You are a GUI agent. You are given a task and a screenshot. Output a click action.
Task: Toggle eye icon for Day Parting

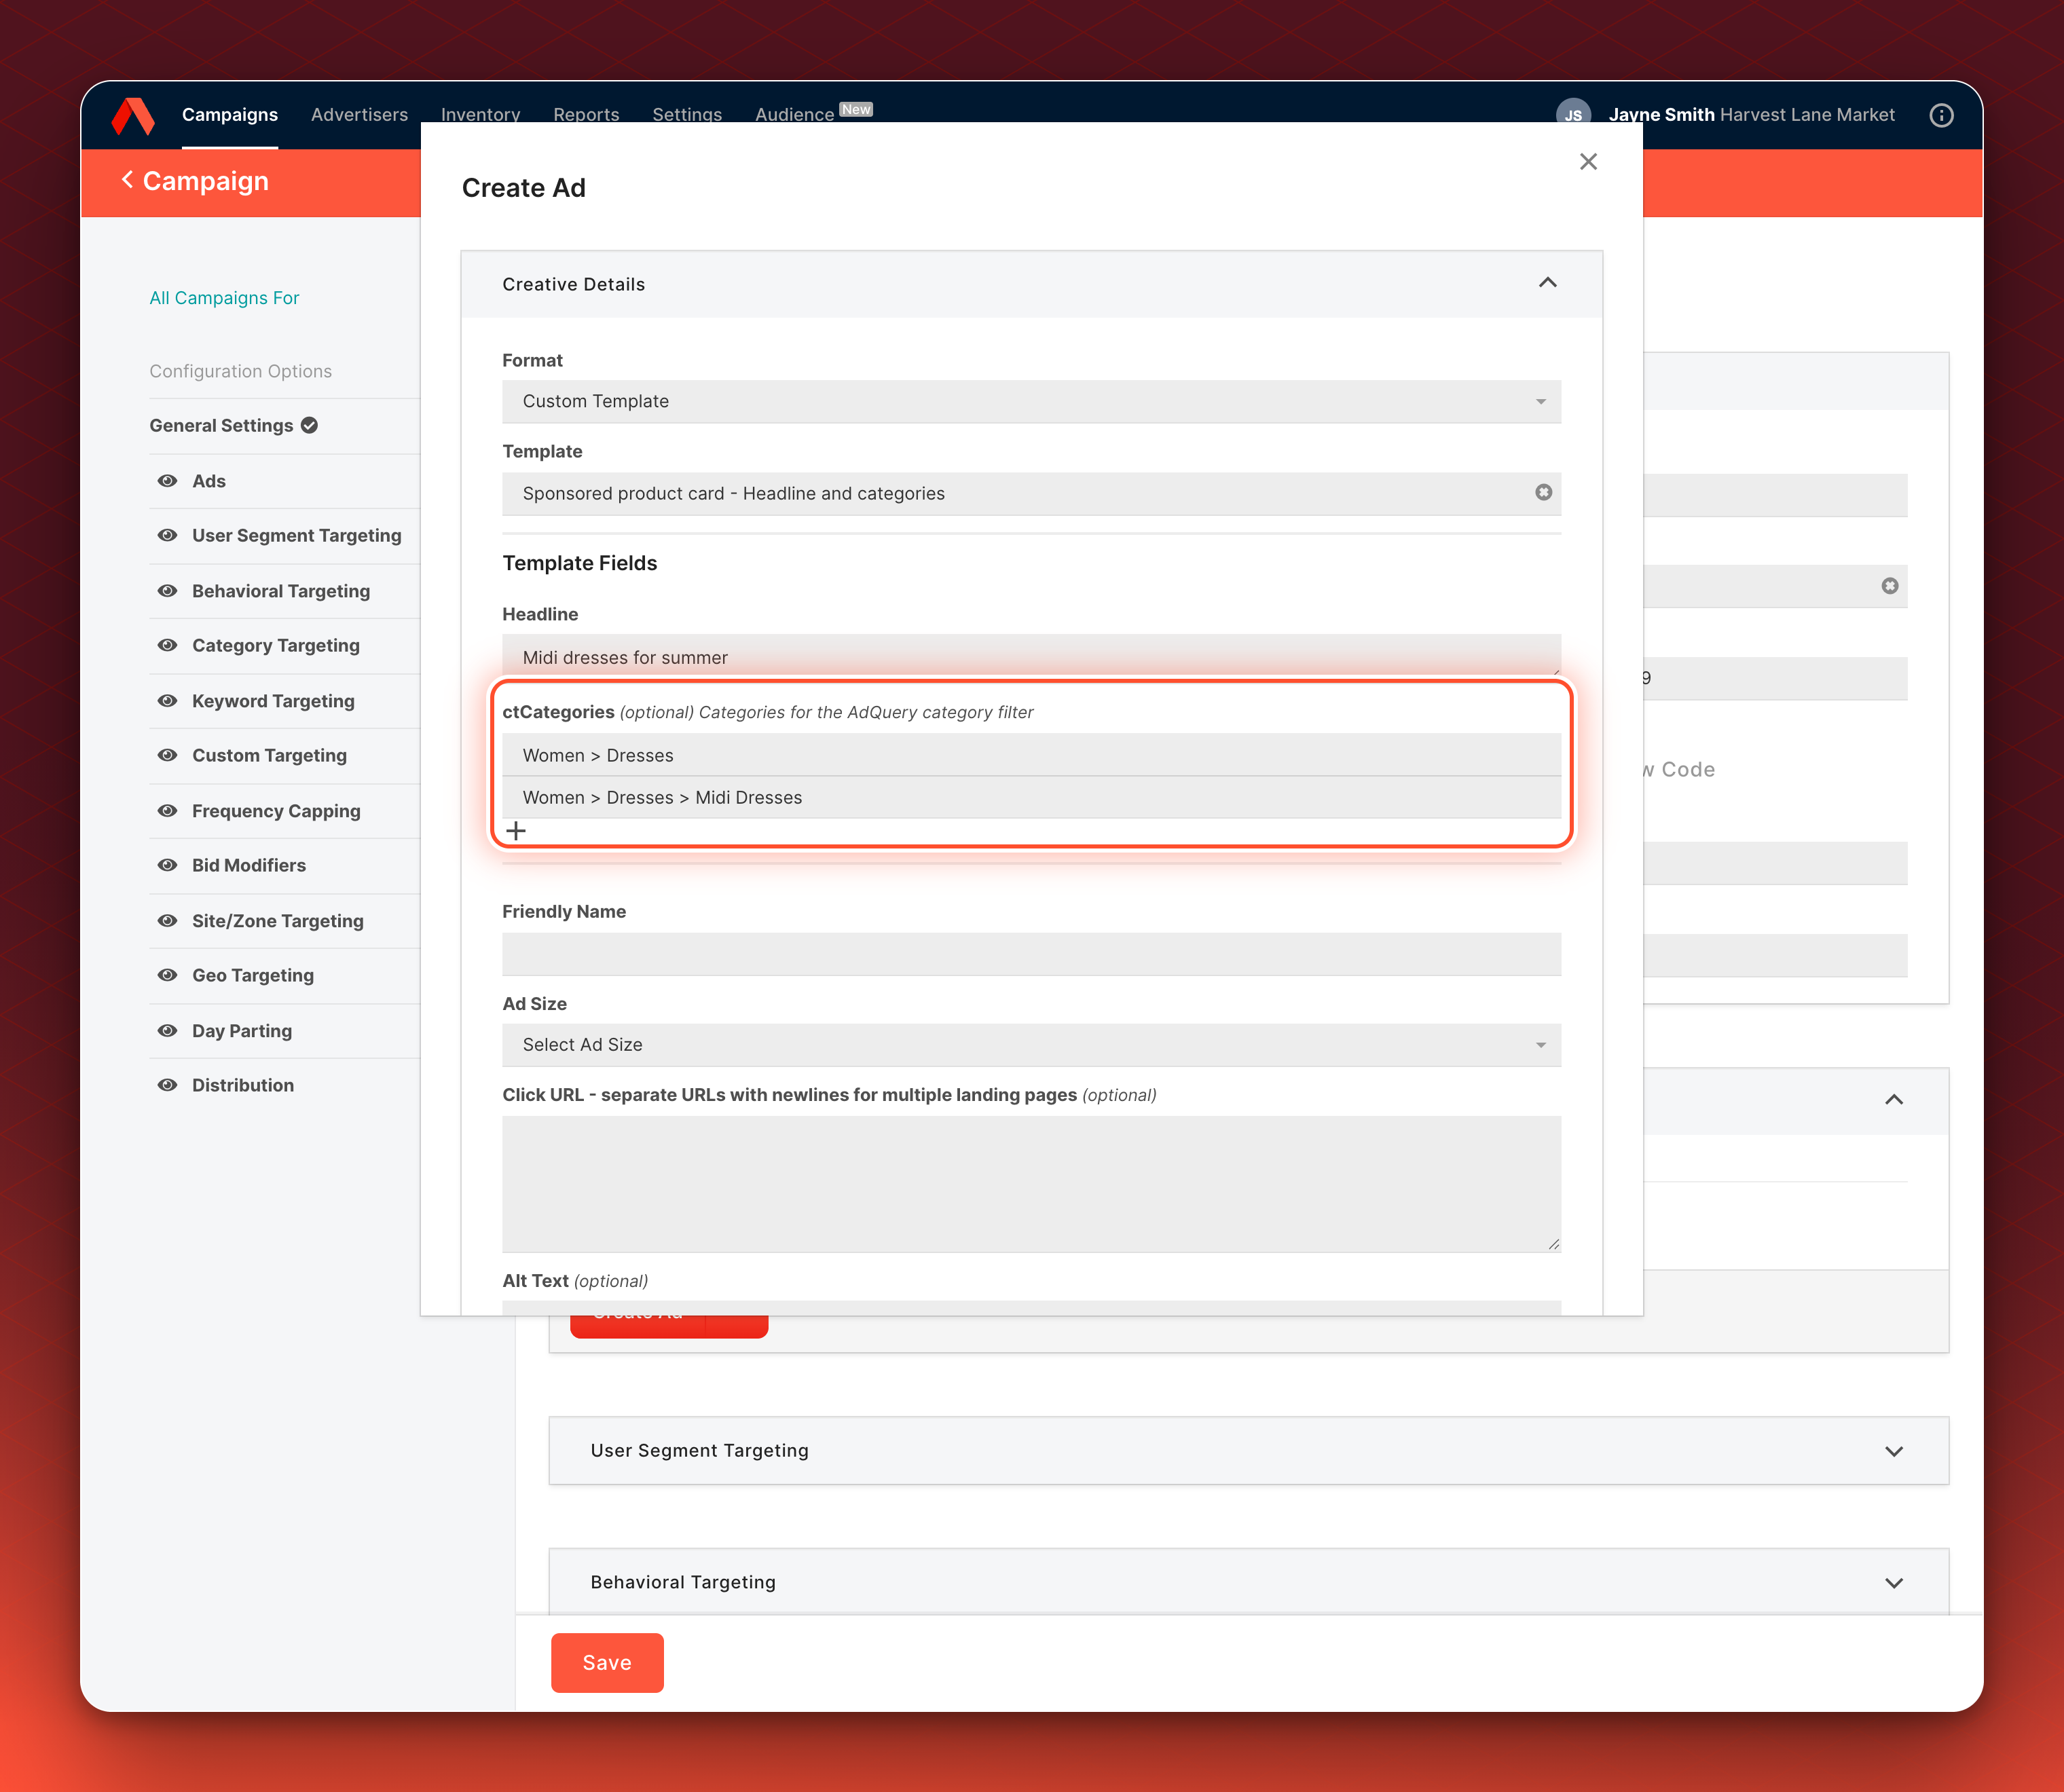point(168,1031)
